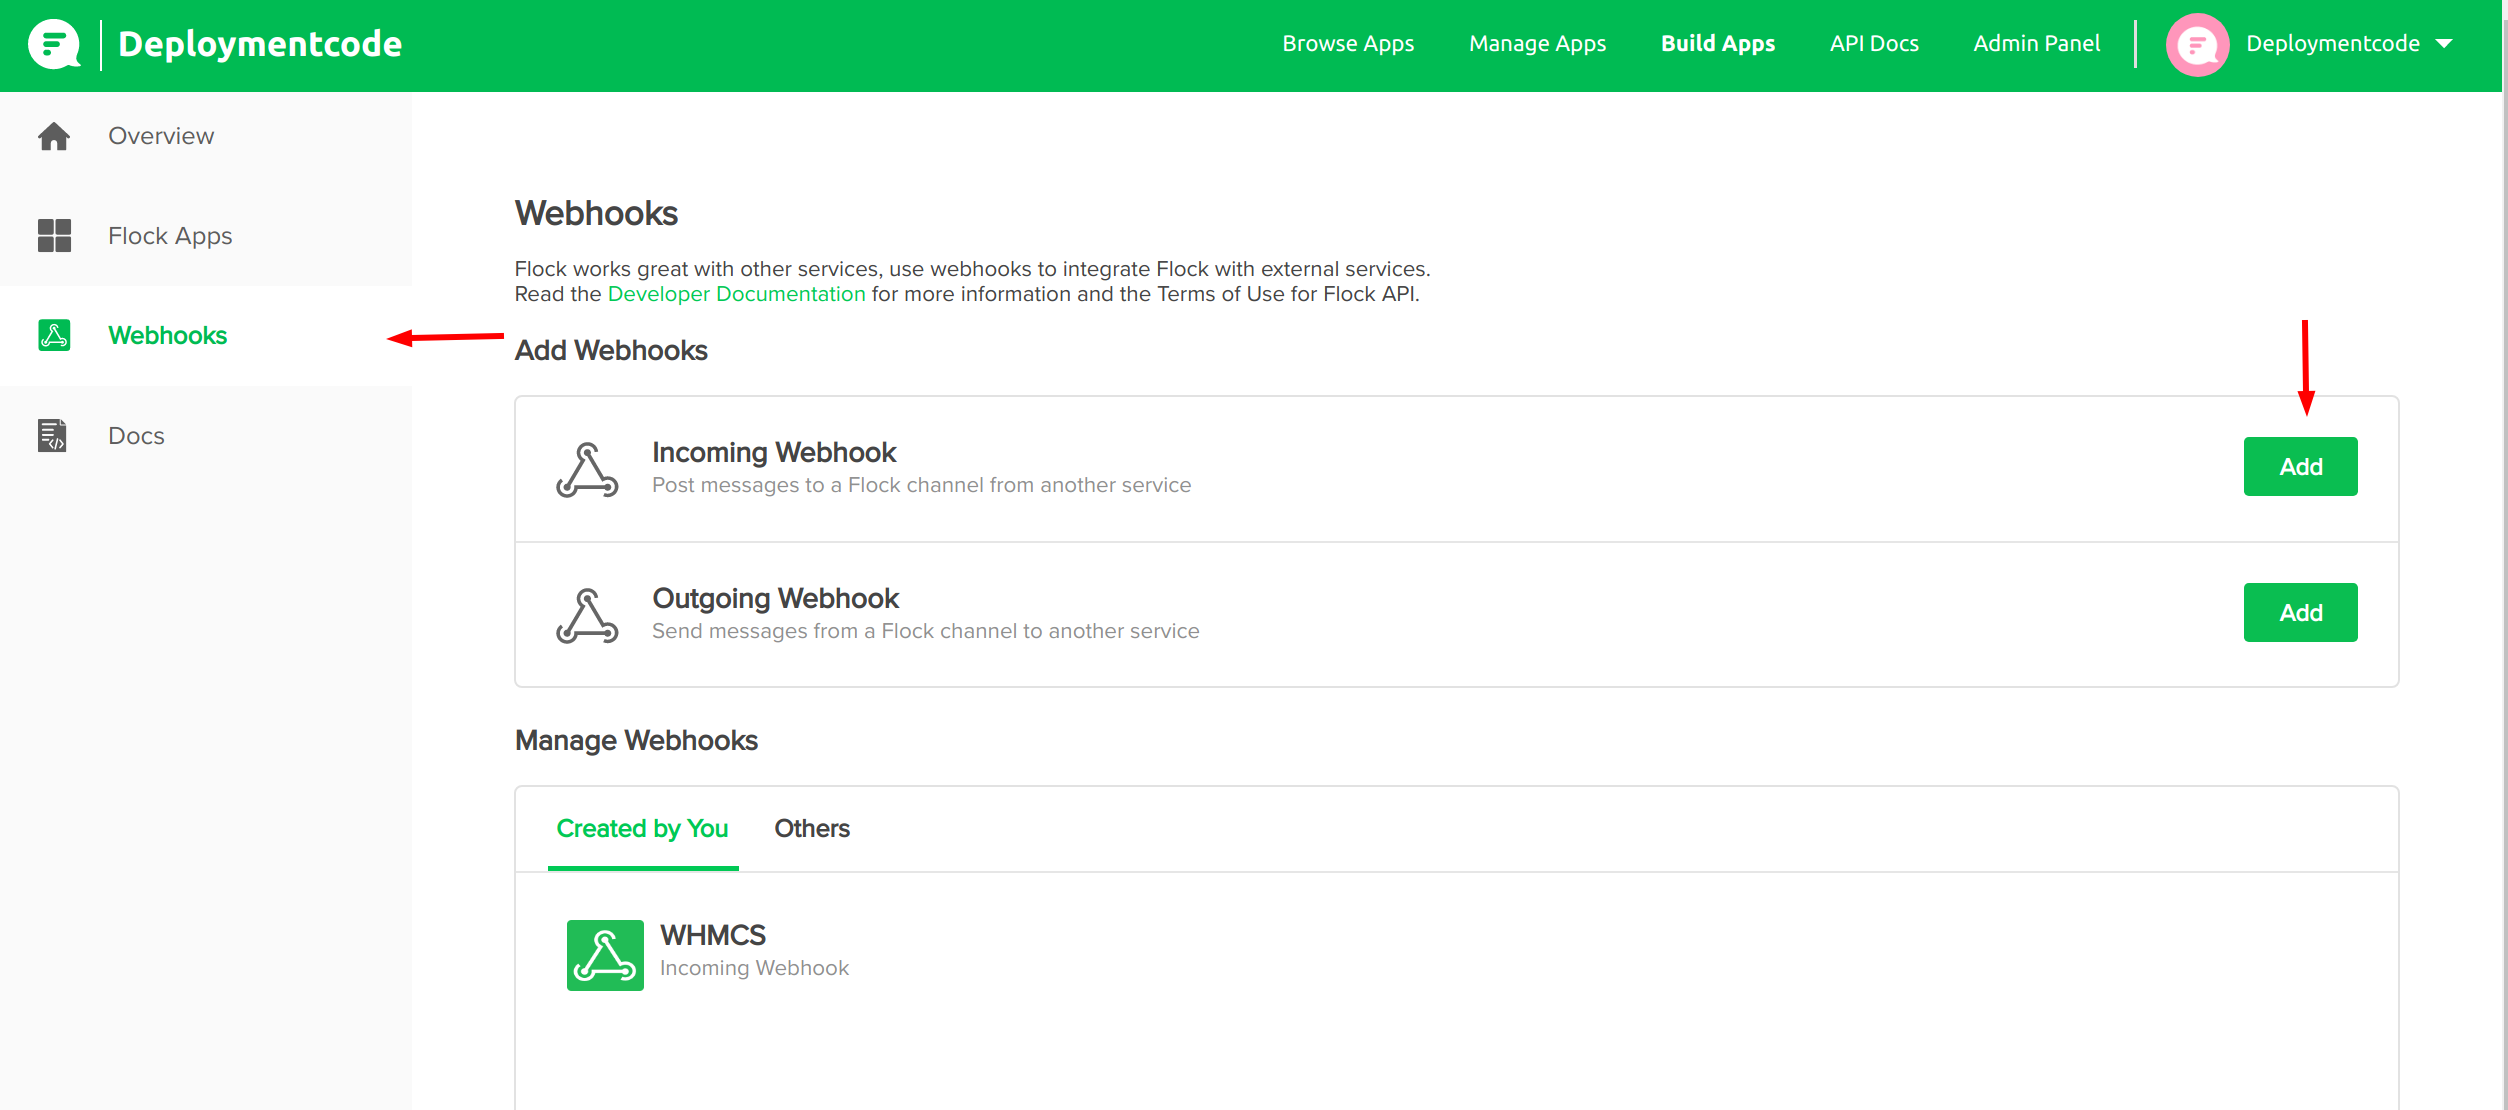Add an Outgoing Webhook
Viewport: 2508px width, 1110px height.
[x=2300, y=613]
